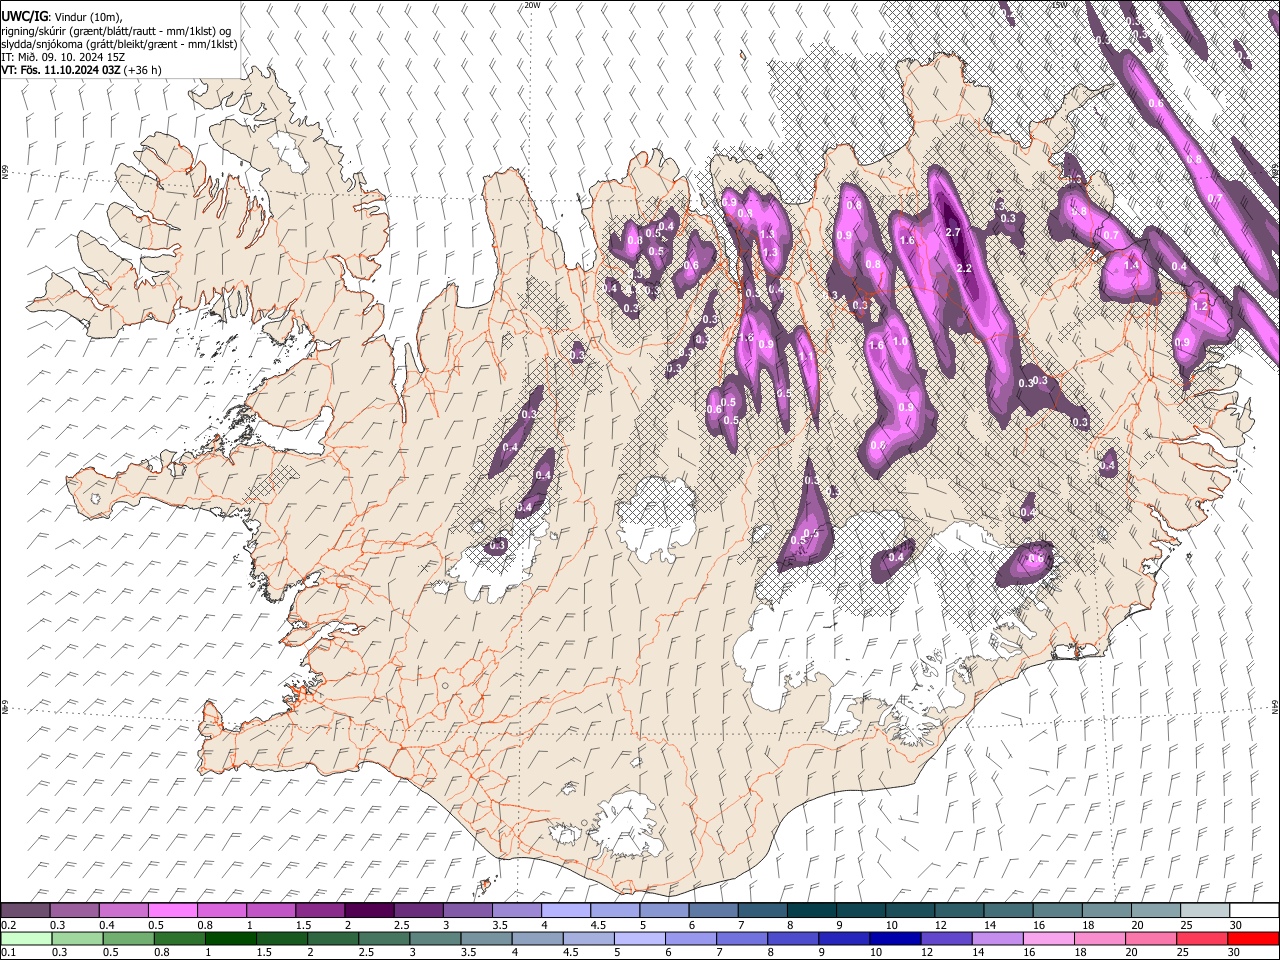Select the bright pink snow legend swatch at 0.5

coord(173,910)
